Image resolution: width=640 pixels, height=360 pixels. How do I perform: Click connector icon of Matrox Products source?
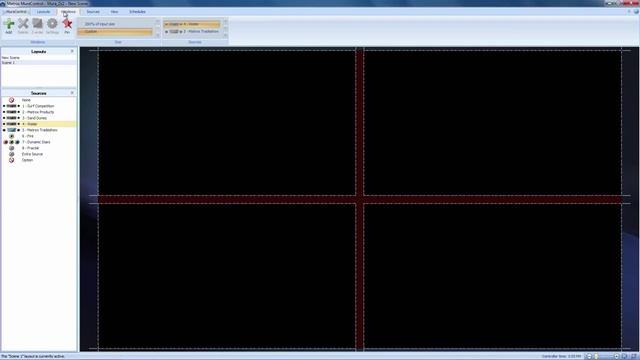(11, 112)
